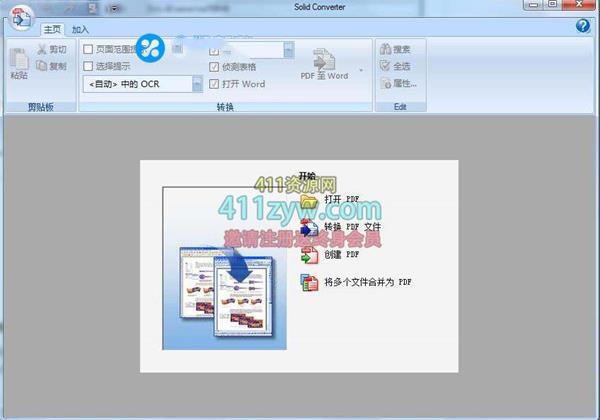
Task: Click the 将多个文件合并为 PDF link
Action: 367,283
